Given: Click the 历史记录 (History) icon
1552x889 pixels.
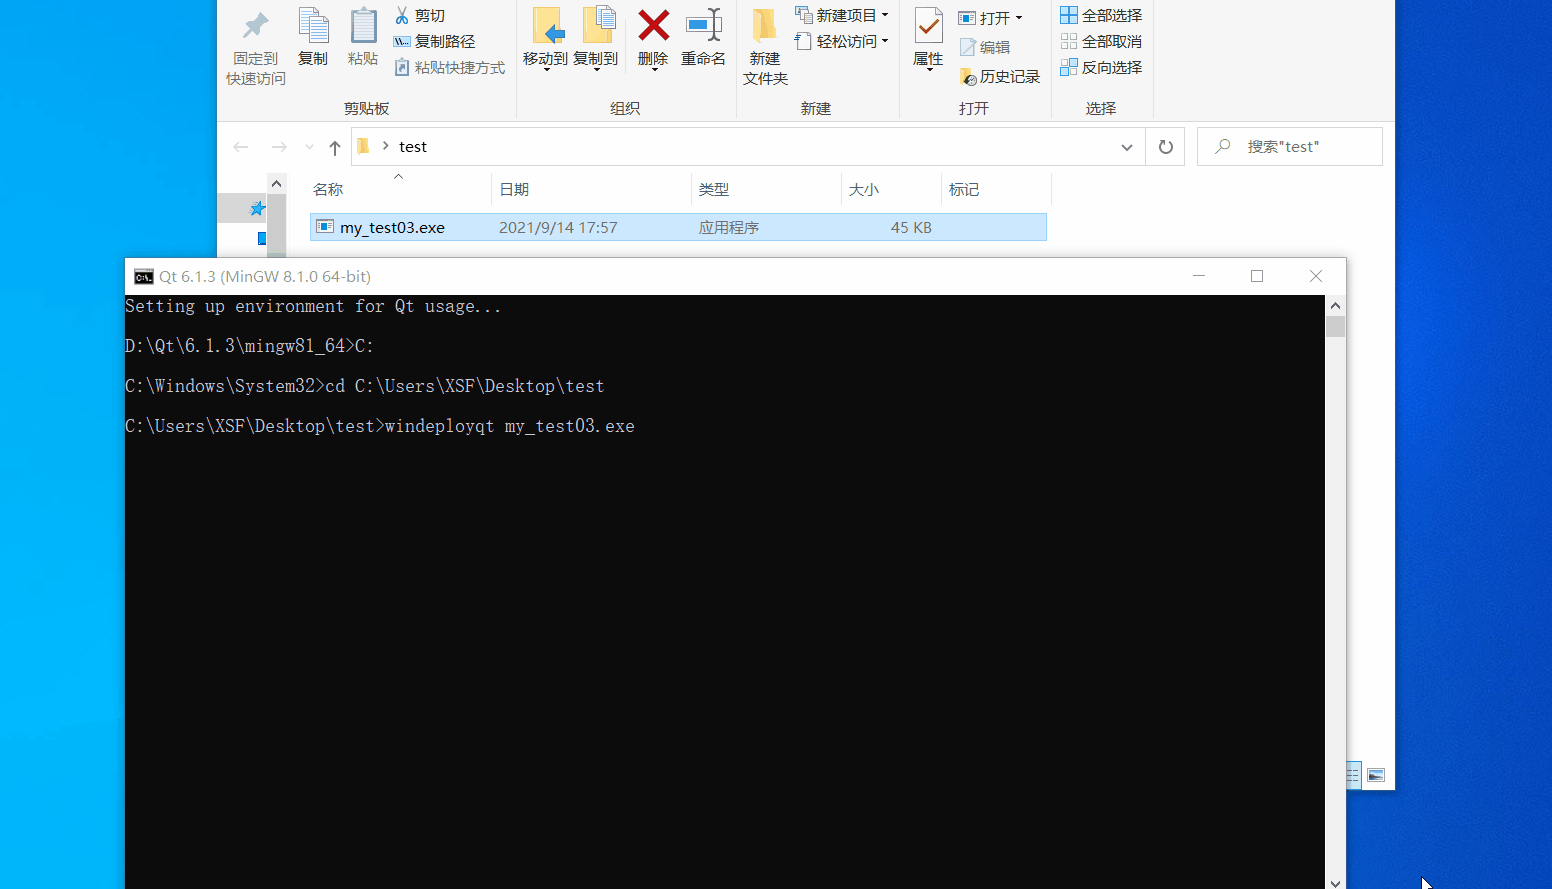Looking at the screenshot, I should coord(1000,76).
